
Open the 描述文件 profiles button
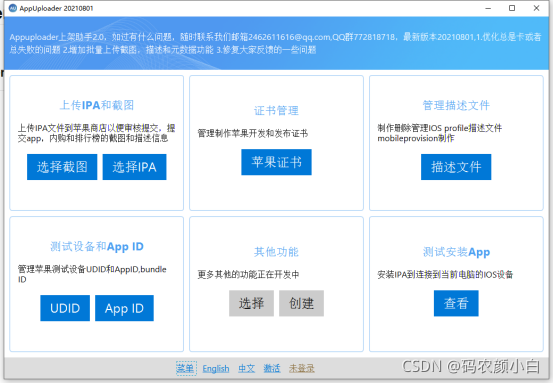click(456, 167)
